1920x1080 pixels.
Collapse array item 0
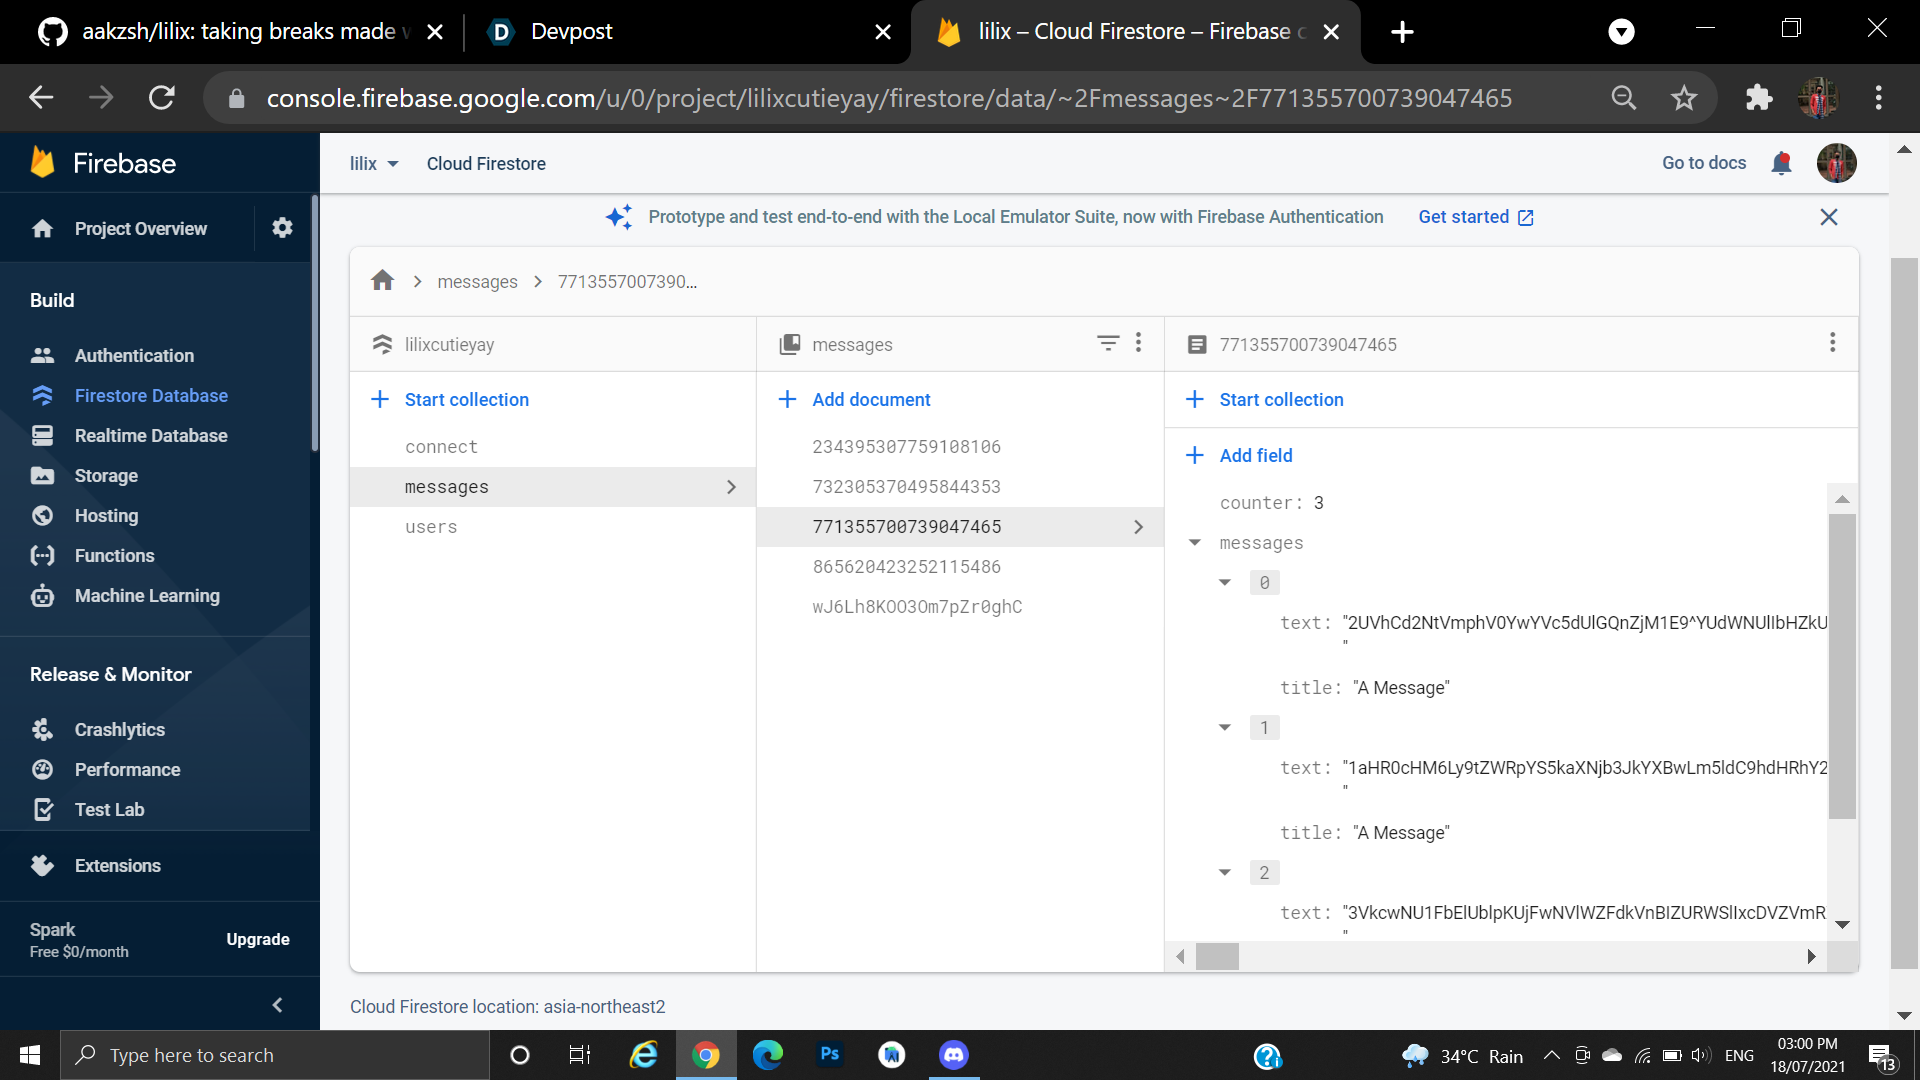1225,582
